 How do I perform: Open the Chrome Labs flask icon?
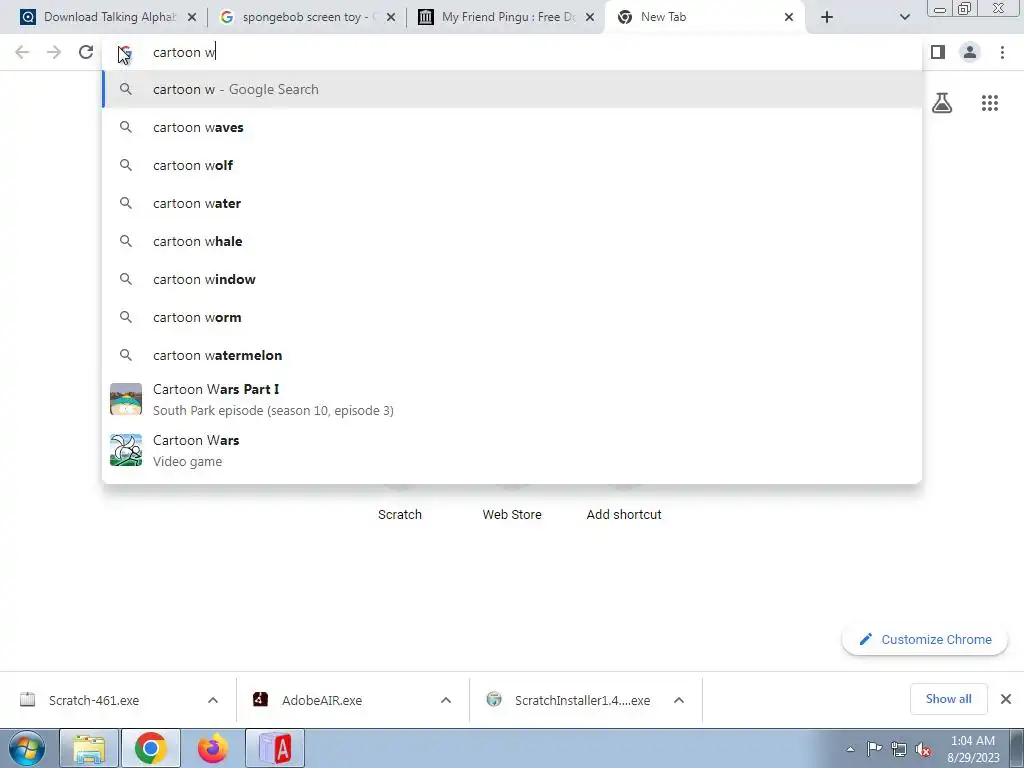point(942,103)
